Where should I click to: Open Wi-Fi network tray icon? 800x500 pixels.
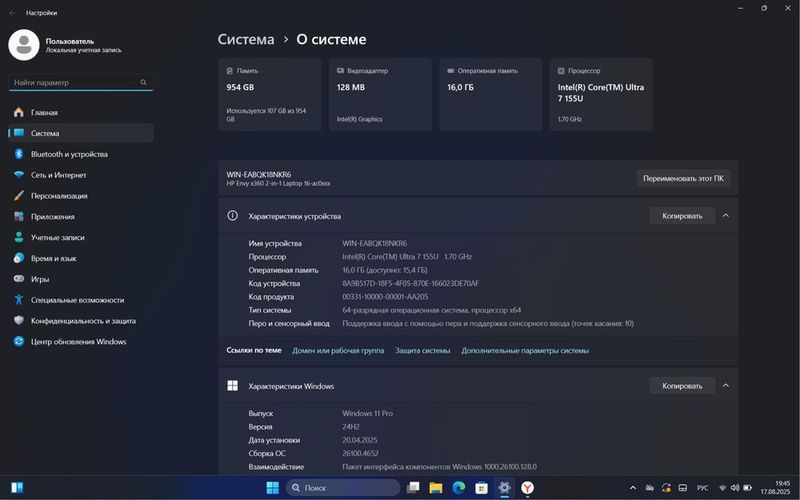[x=722, y=488]
